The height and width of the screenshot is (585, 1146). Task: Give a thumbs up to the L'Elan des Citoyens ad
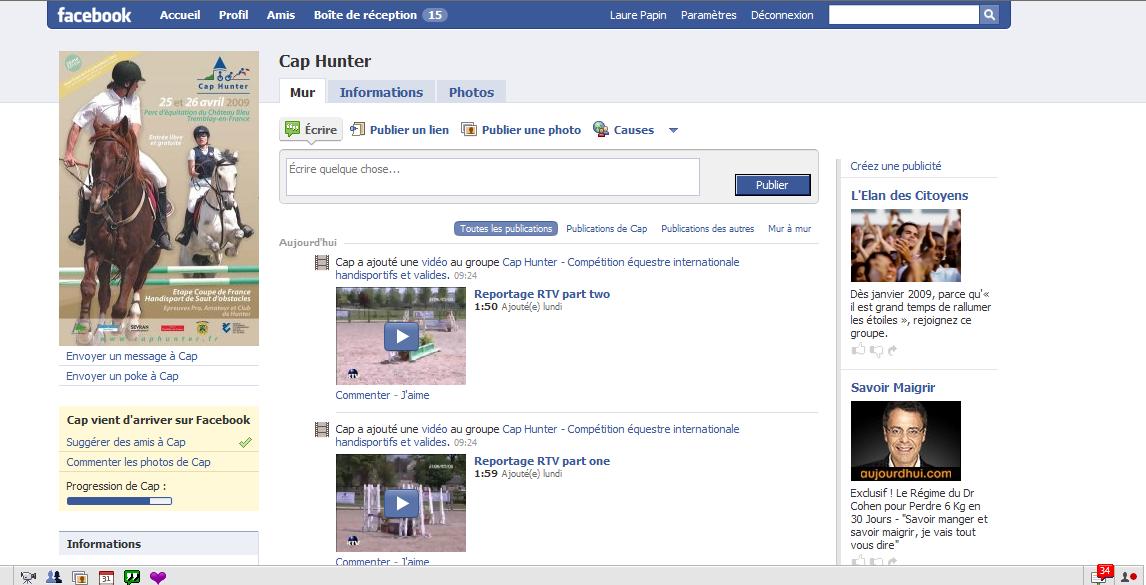859,350
